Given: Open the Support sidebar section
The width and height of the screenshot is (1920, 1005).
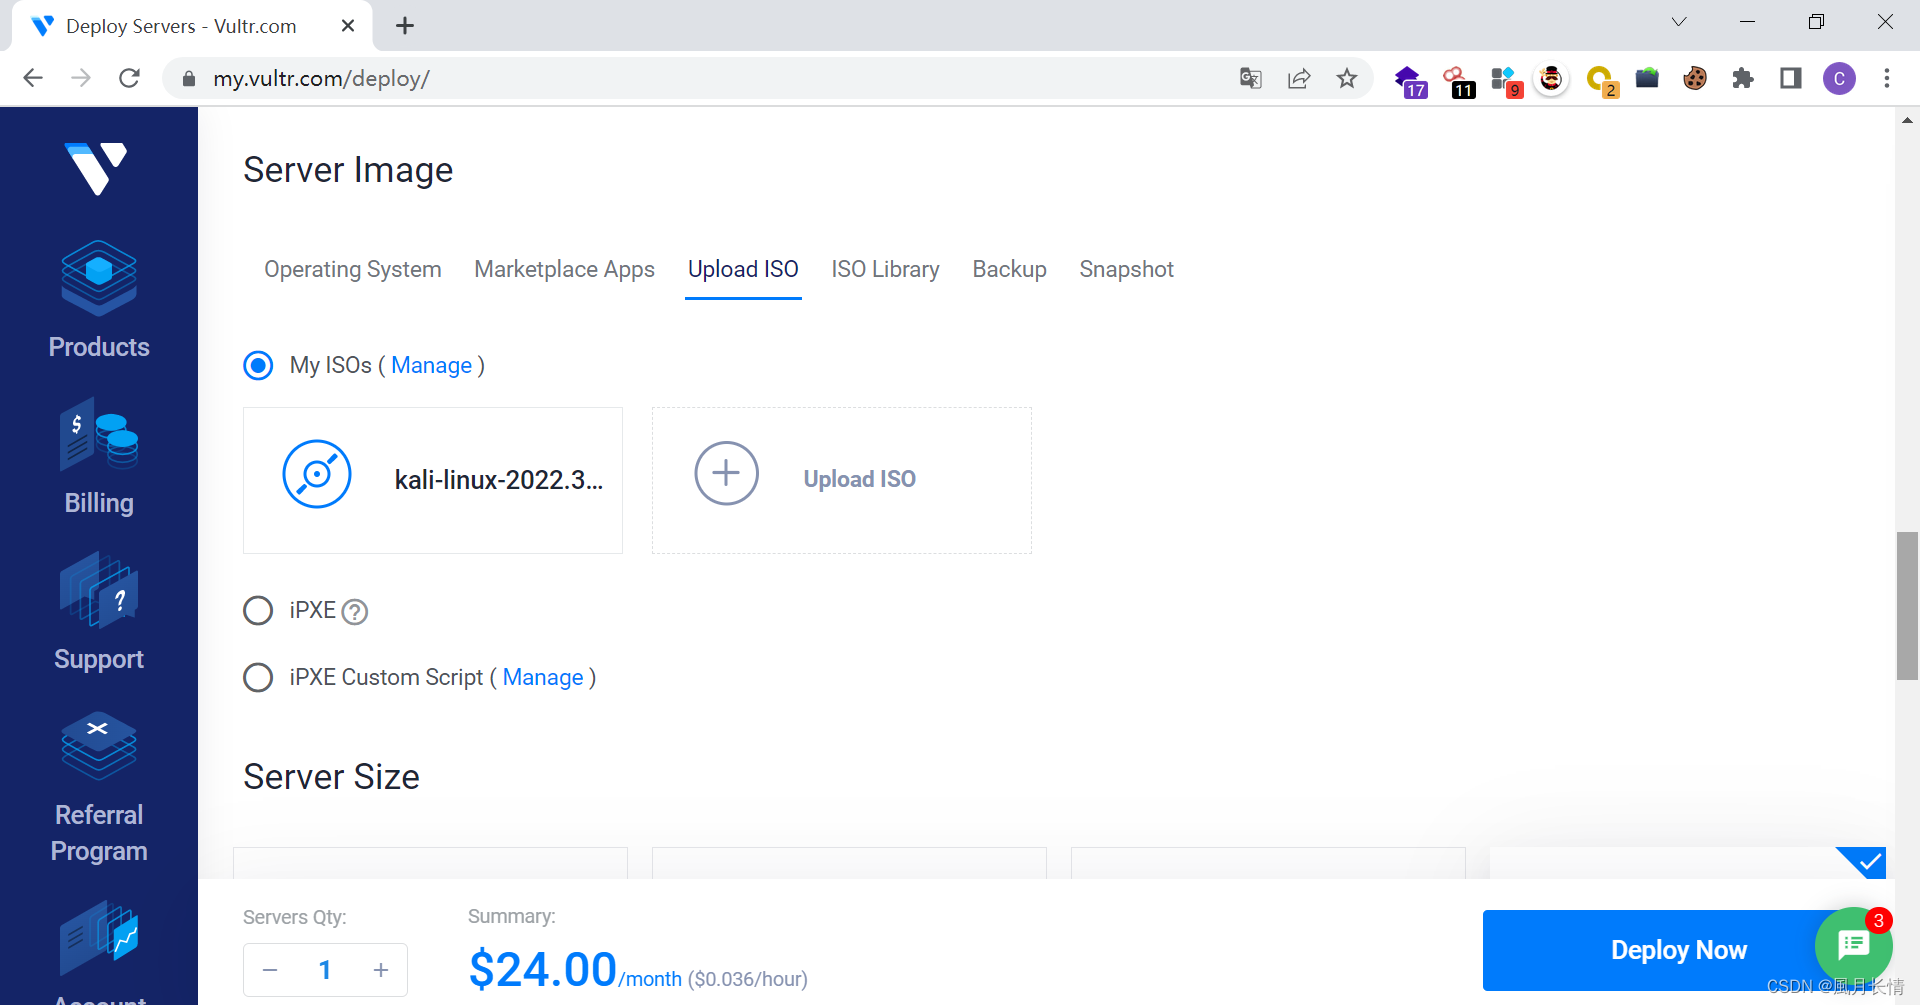Looking at the screenshot, I should 99,612.
